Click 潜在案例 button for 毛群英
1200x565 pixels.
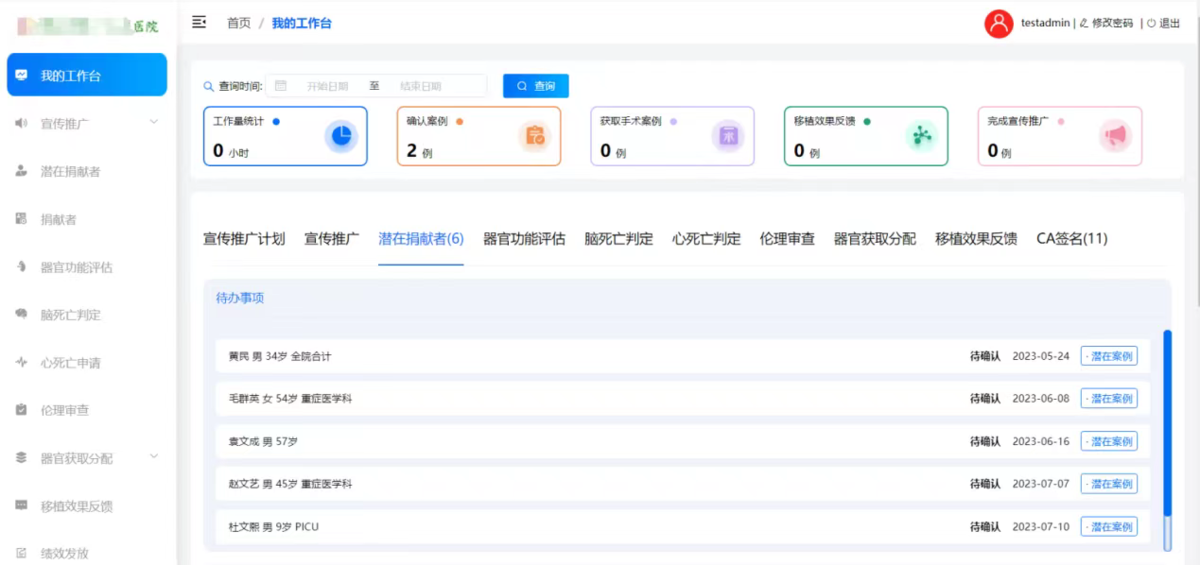click(1109, 398)
